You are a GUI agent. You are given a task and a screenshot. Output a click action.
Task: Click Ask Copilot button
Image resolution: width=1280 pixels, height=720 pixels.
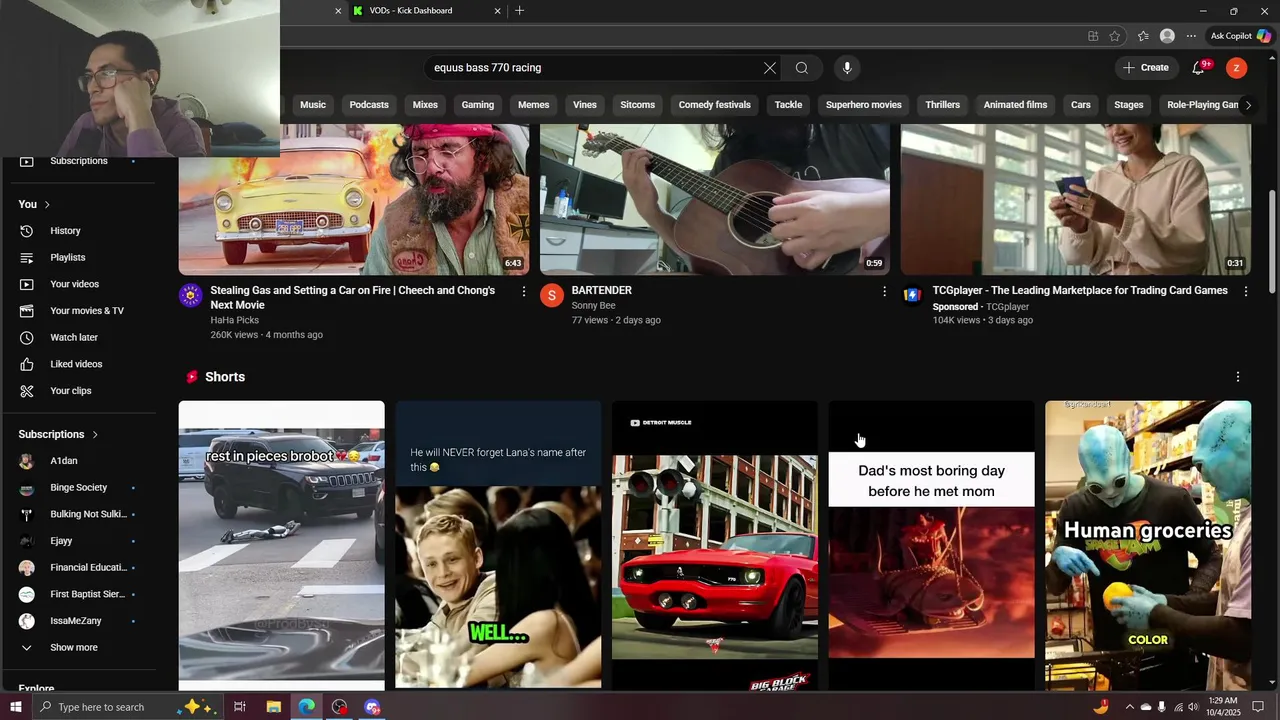(1240, 36)
